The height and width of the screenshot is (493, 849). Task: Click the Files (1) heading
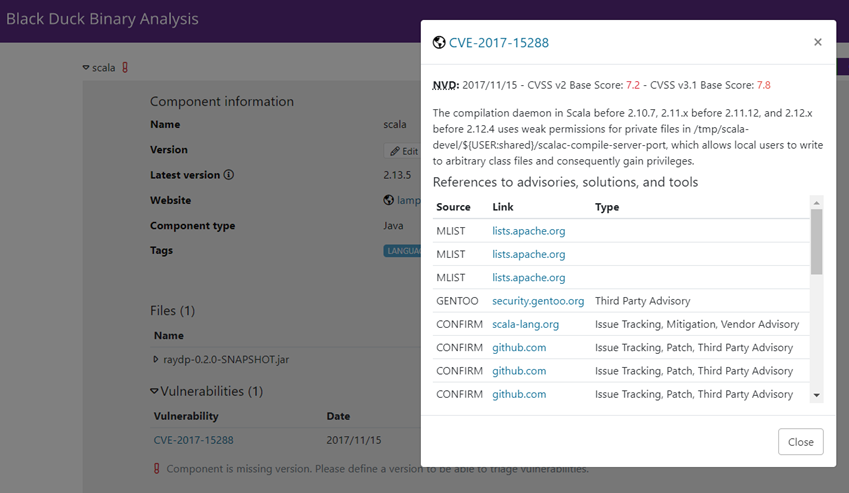pyautogui.click(x=172, y=311)
